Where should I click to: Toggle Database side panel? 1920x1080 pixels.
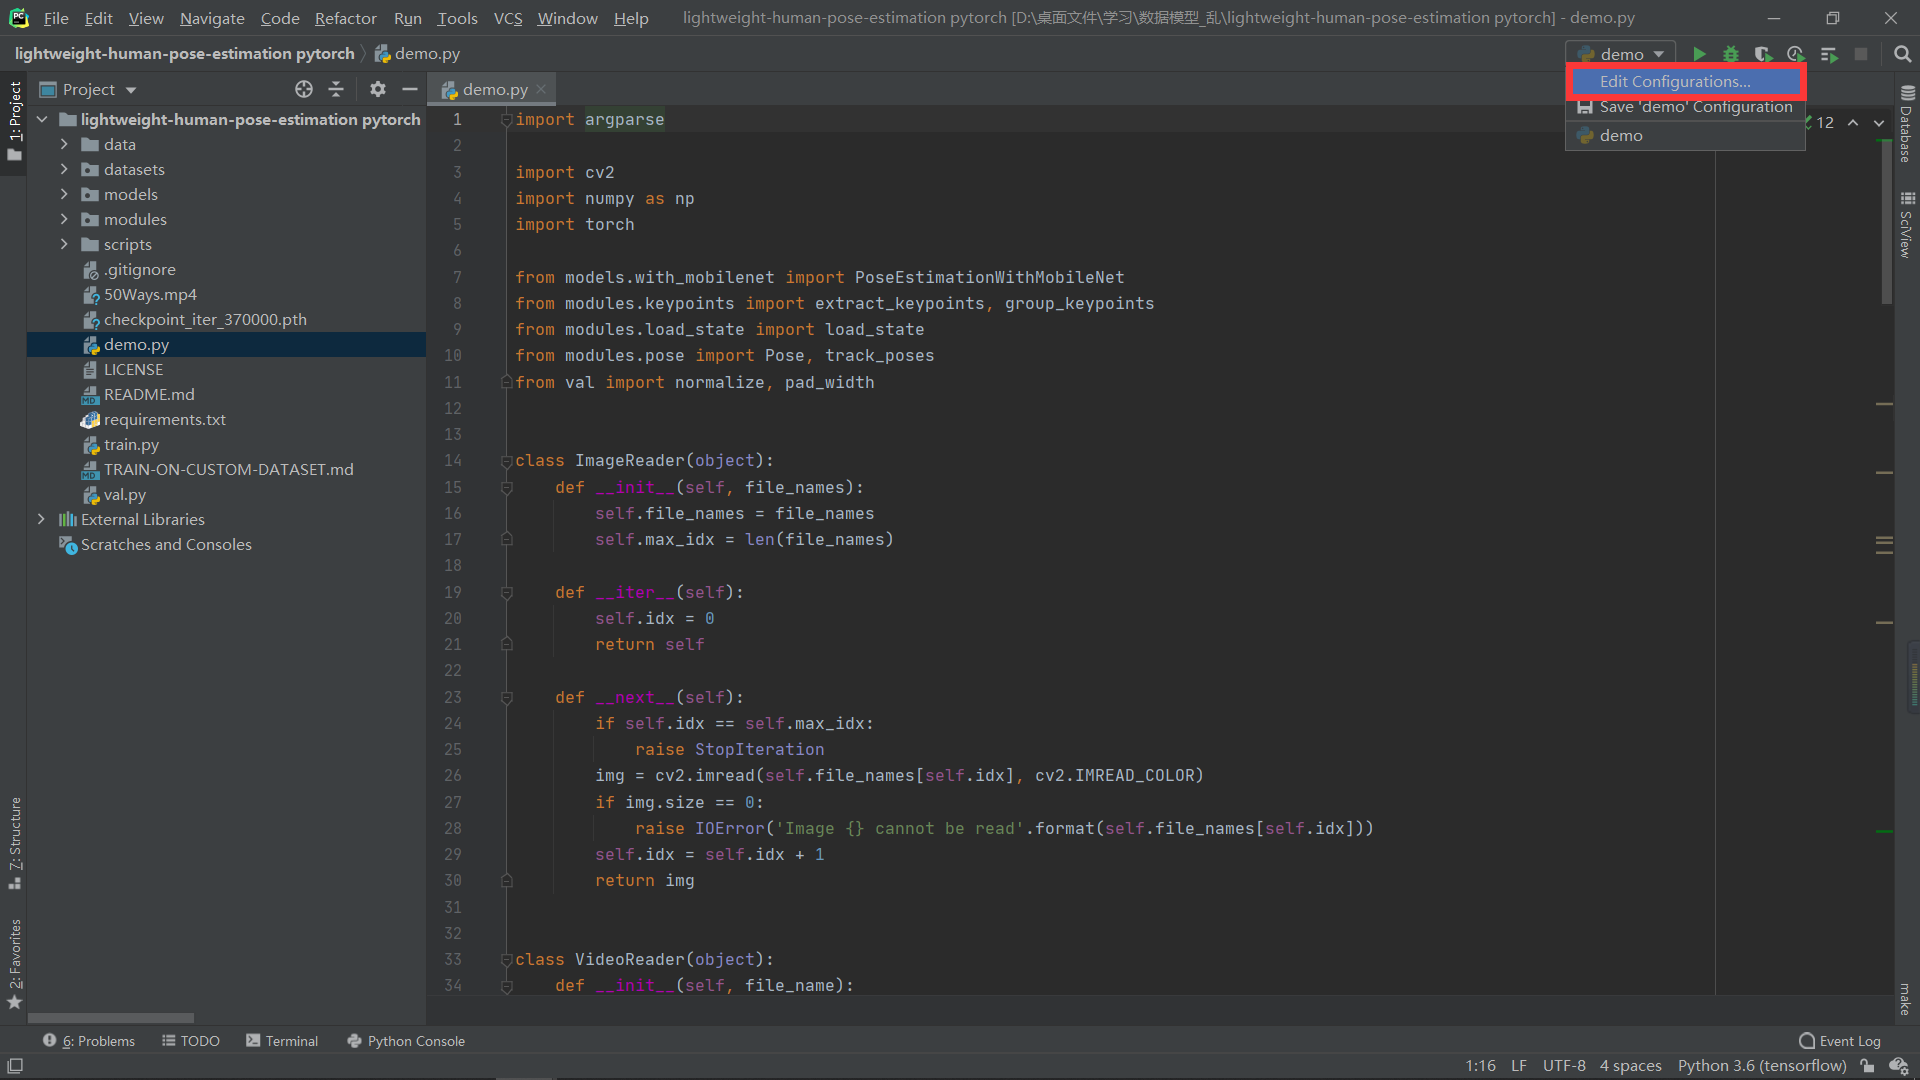(1906, 125)
